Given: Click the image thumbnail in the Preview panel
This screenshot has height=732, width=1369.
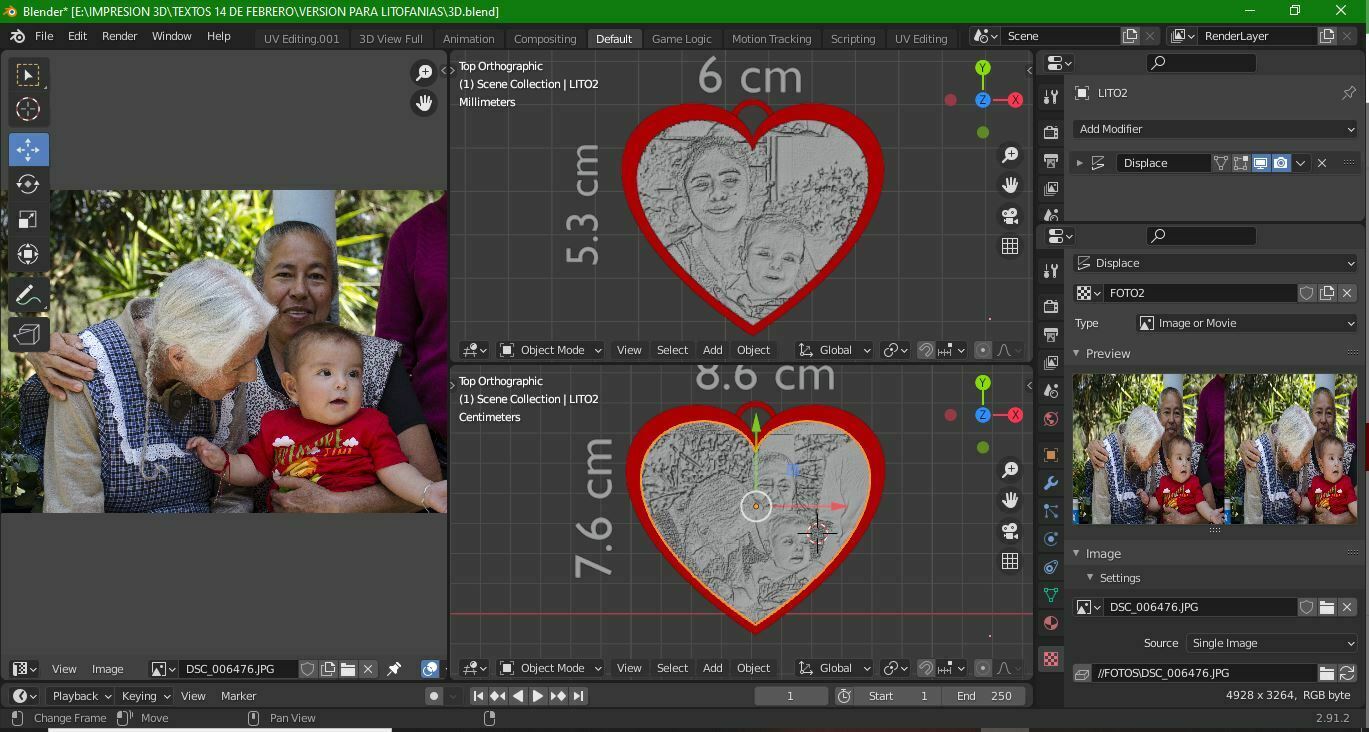Looking at the screenshot, I should [x=1214, y=448].
